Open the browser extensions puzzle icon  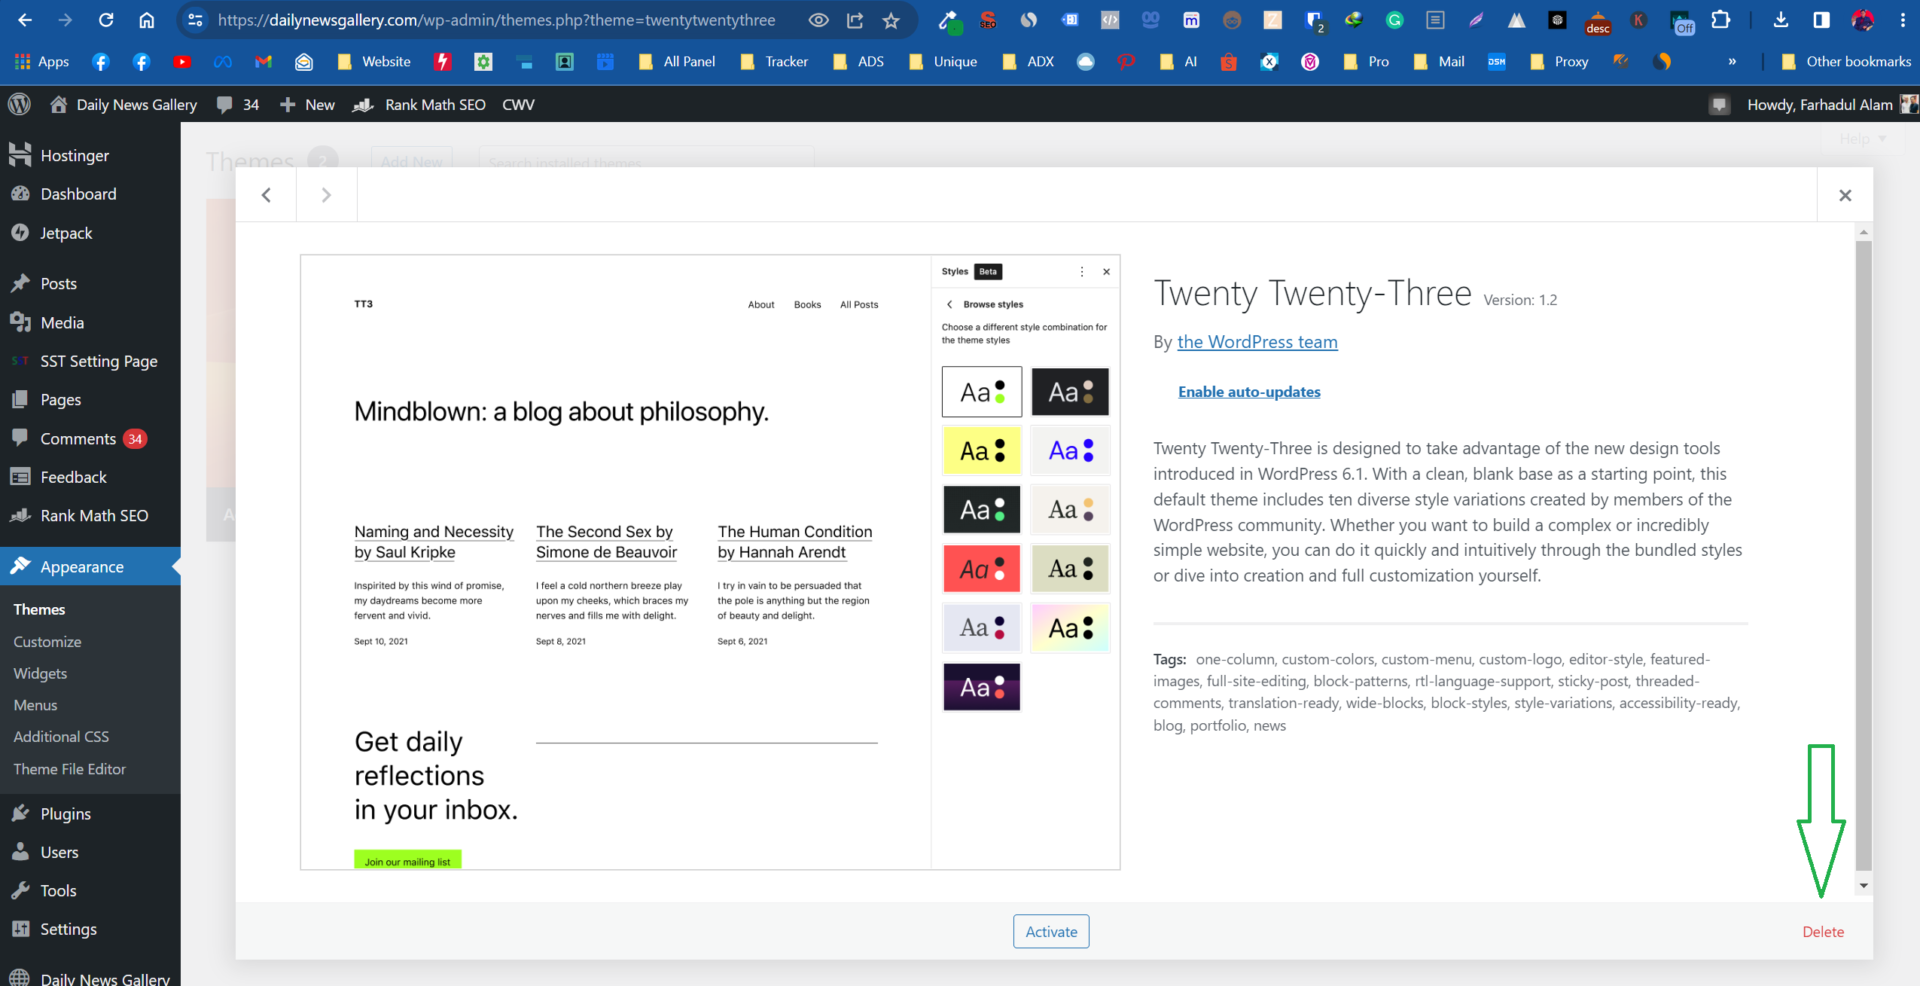pos(1721,20)
